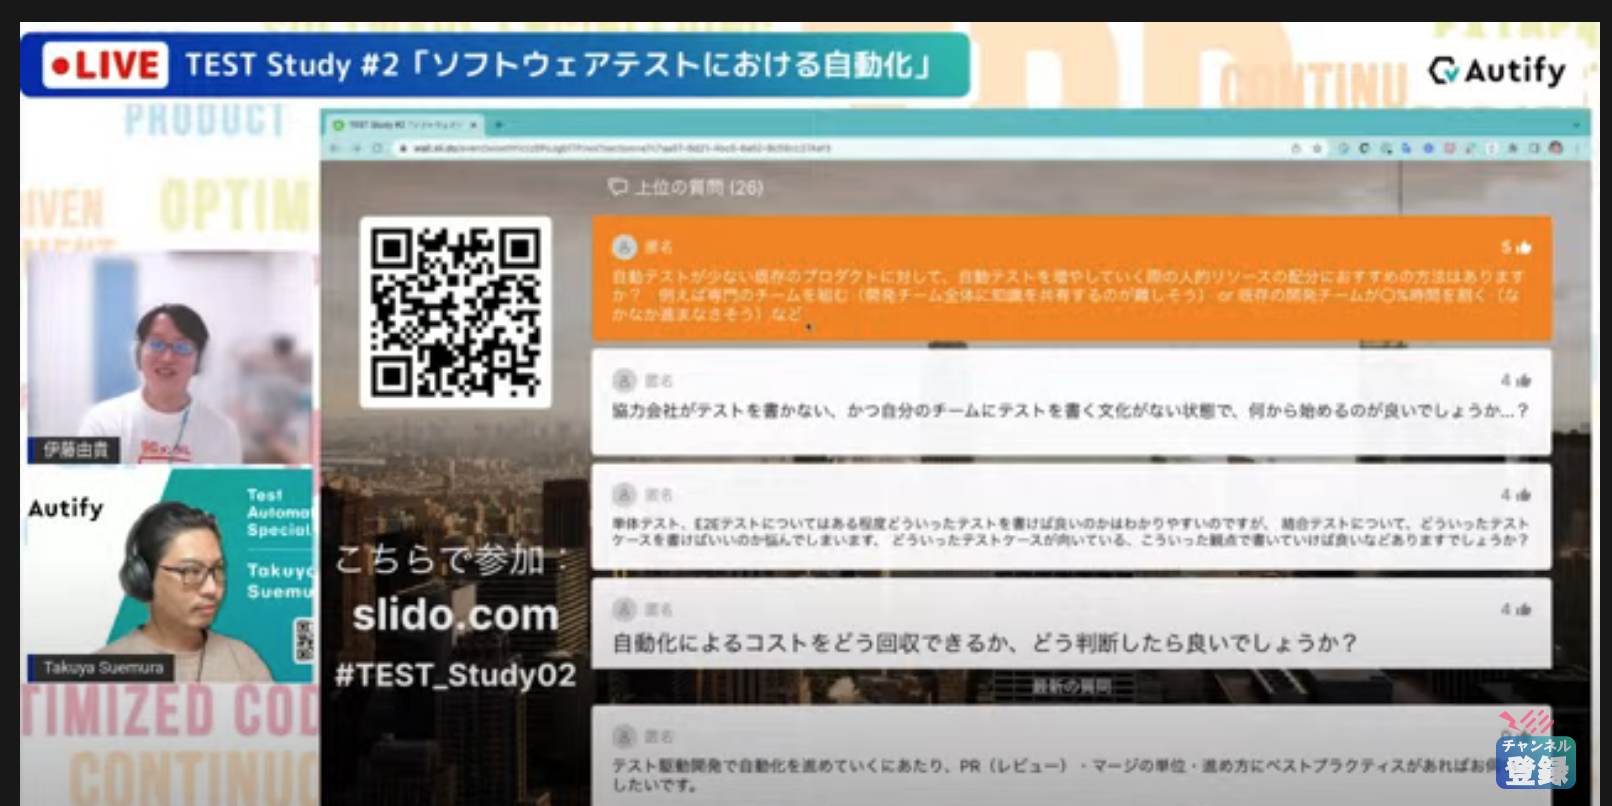Screen dimensions: 1612x806
Task: Close the TEST Study #2 browser tab
Action: click(x=473, y=125)
